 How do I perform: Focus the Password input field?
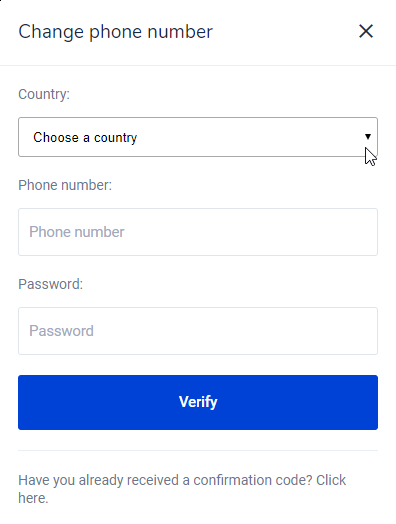click(198, 331)
